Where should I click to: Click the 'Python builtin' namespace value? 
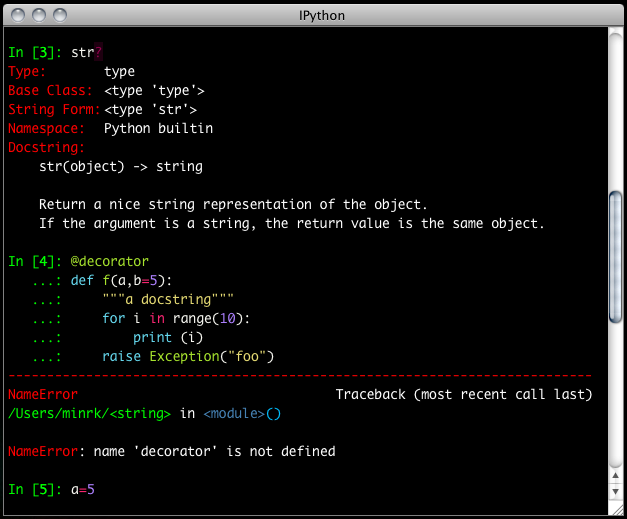pyautogui.click(x=158, y=129)
